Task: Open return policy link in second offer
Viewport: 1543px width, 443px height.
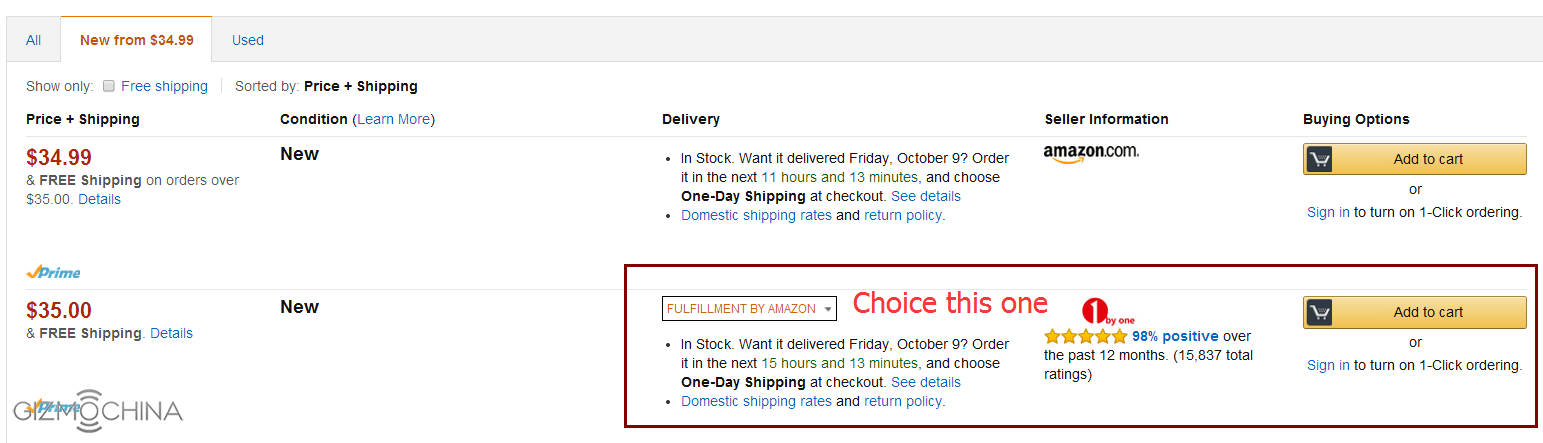Action: (902, 401)
